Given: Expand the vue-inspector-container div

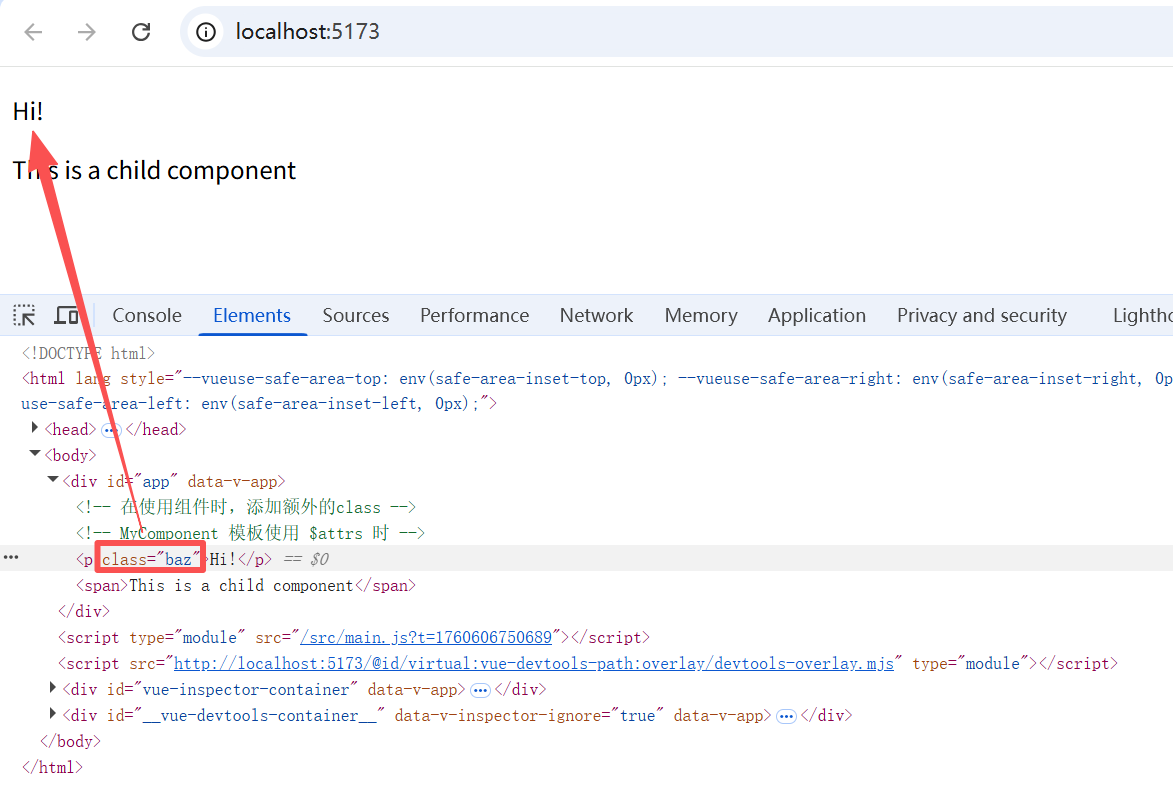Looking at the screenshot, I should click(52, 687).
